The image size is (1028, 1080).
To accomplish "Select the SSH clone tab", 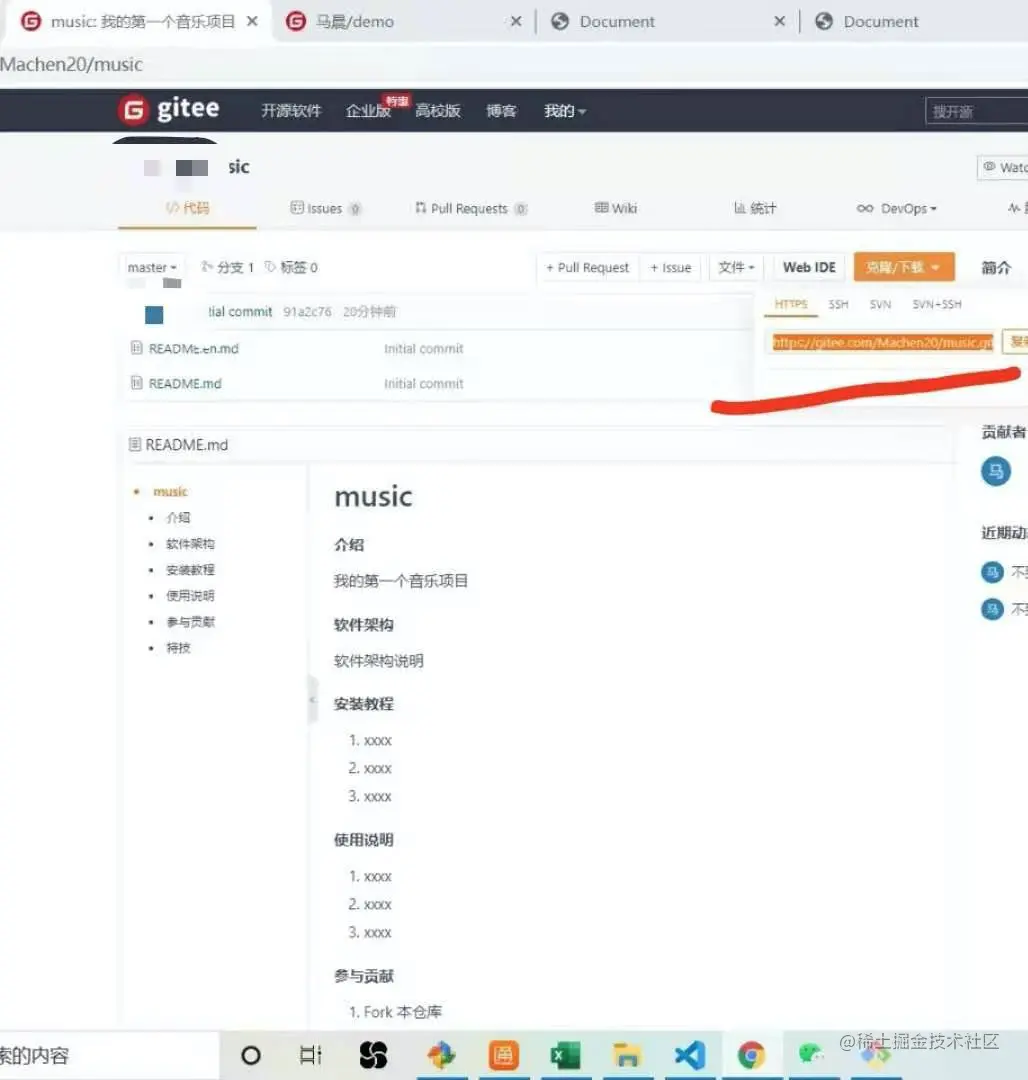I will coord(838,304).
